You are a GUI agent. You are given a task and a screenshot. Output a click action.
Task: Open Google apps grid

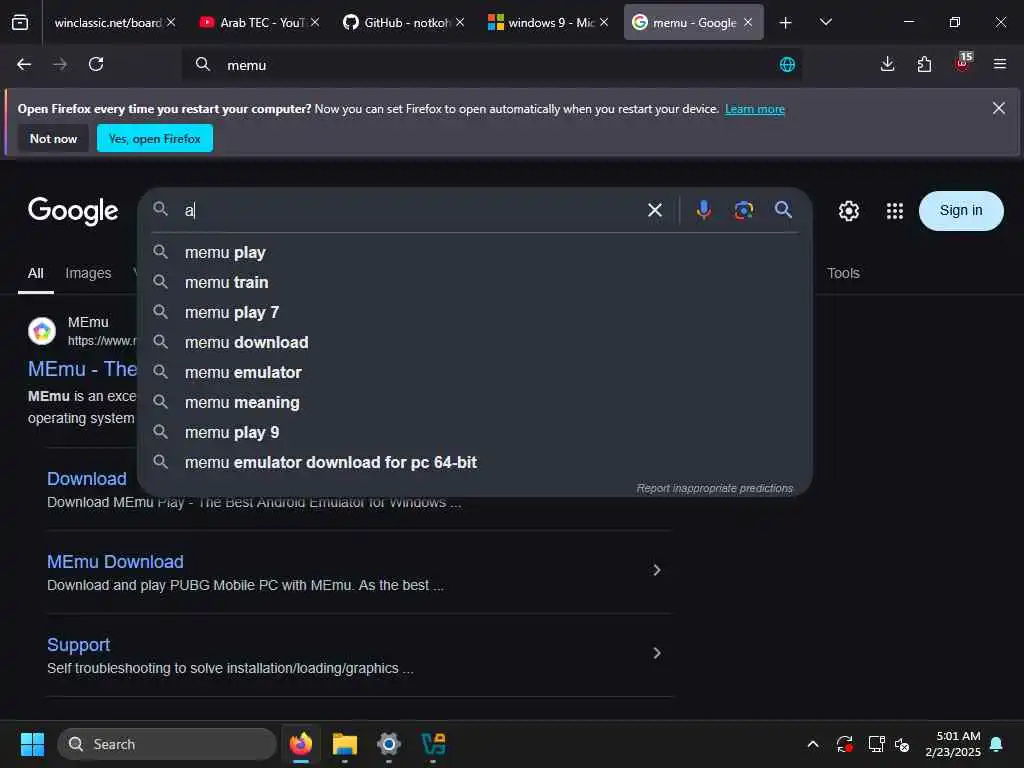click(x=894, y=211)
